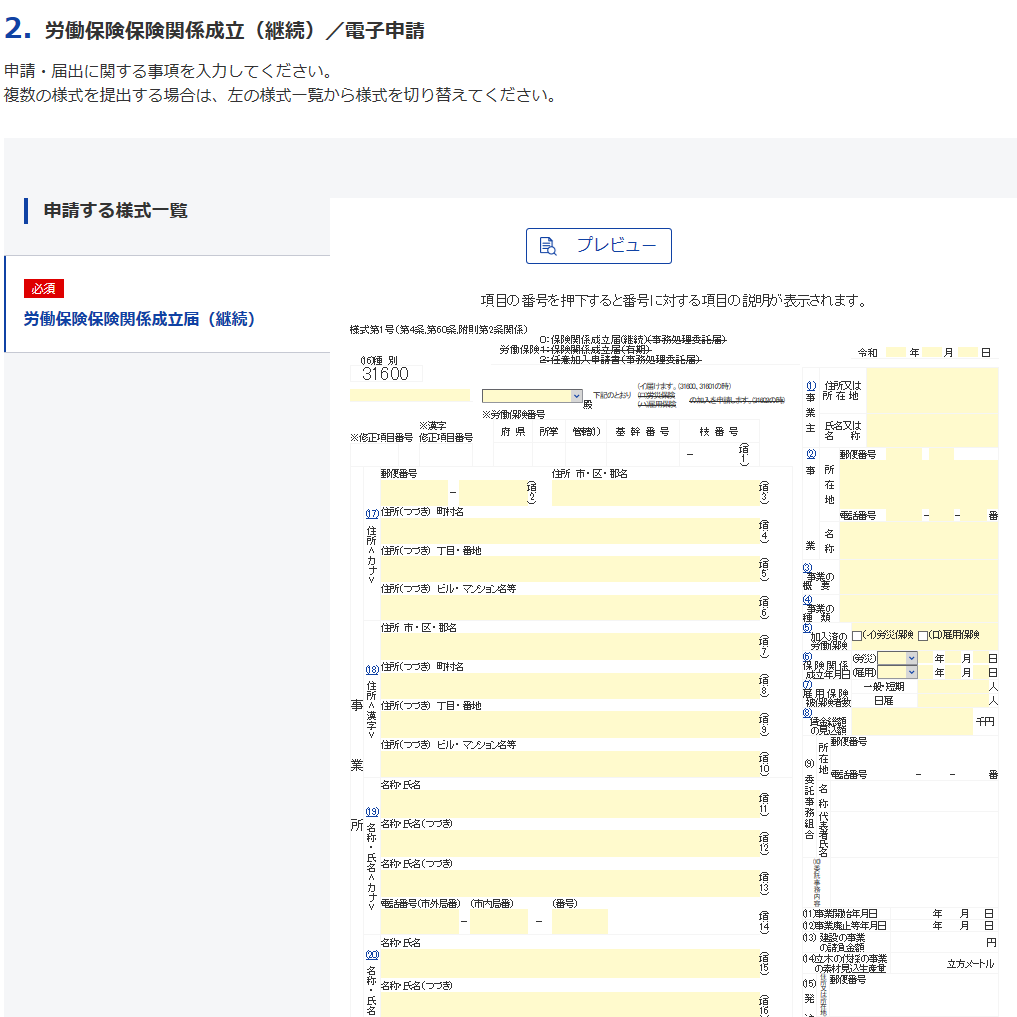The height and width of the screenshot is (1017, 1017).
Task: Click the preview document magnifier icon
Action: [548, 246]
